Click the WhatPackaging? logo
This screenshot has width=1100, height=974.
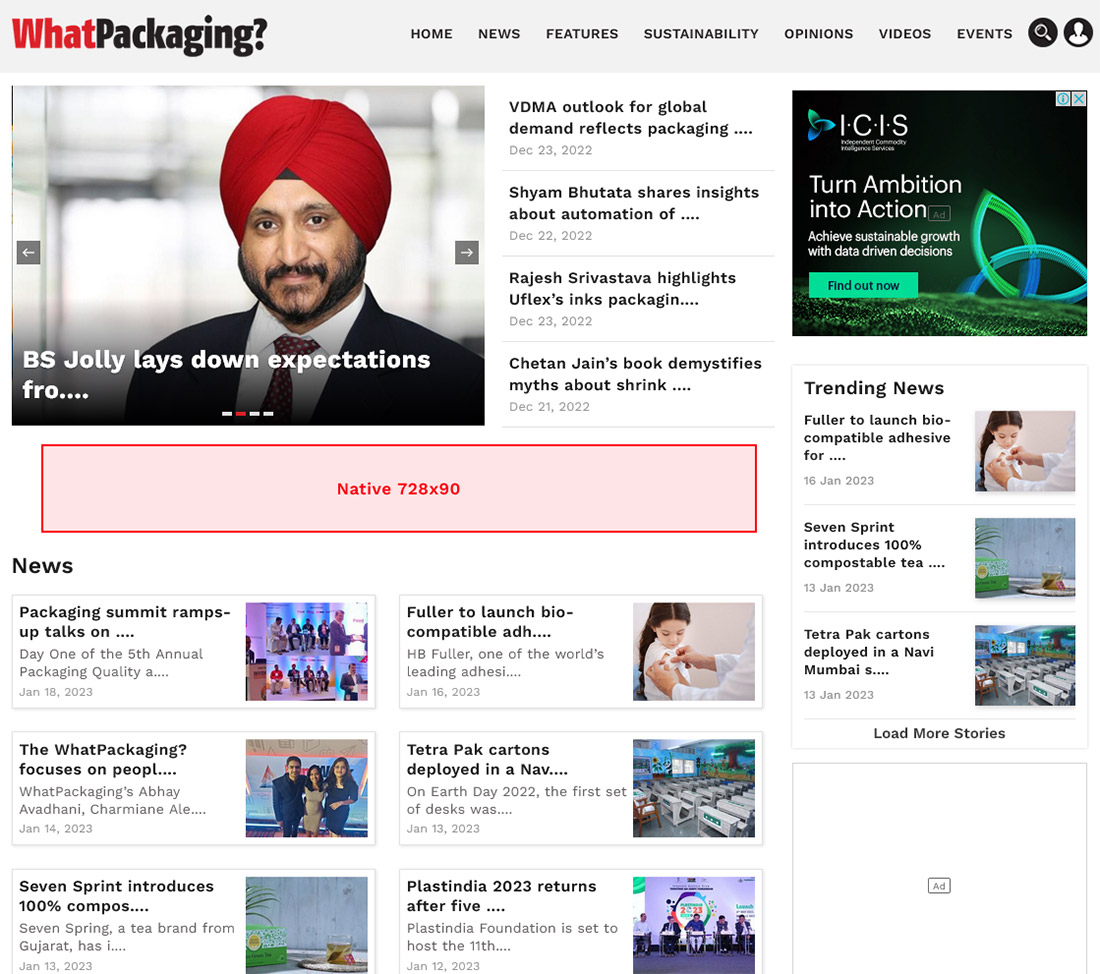(139, 34)
